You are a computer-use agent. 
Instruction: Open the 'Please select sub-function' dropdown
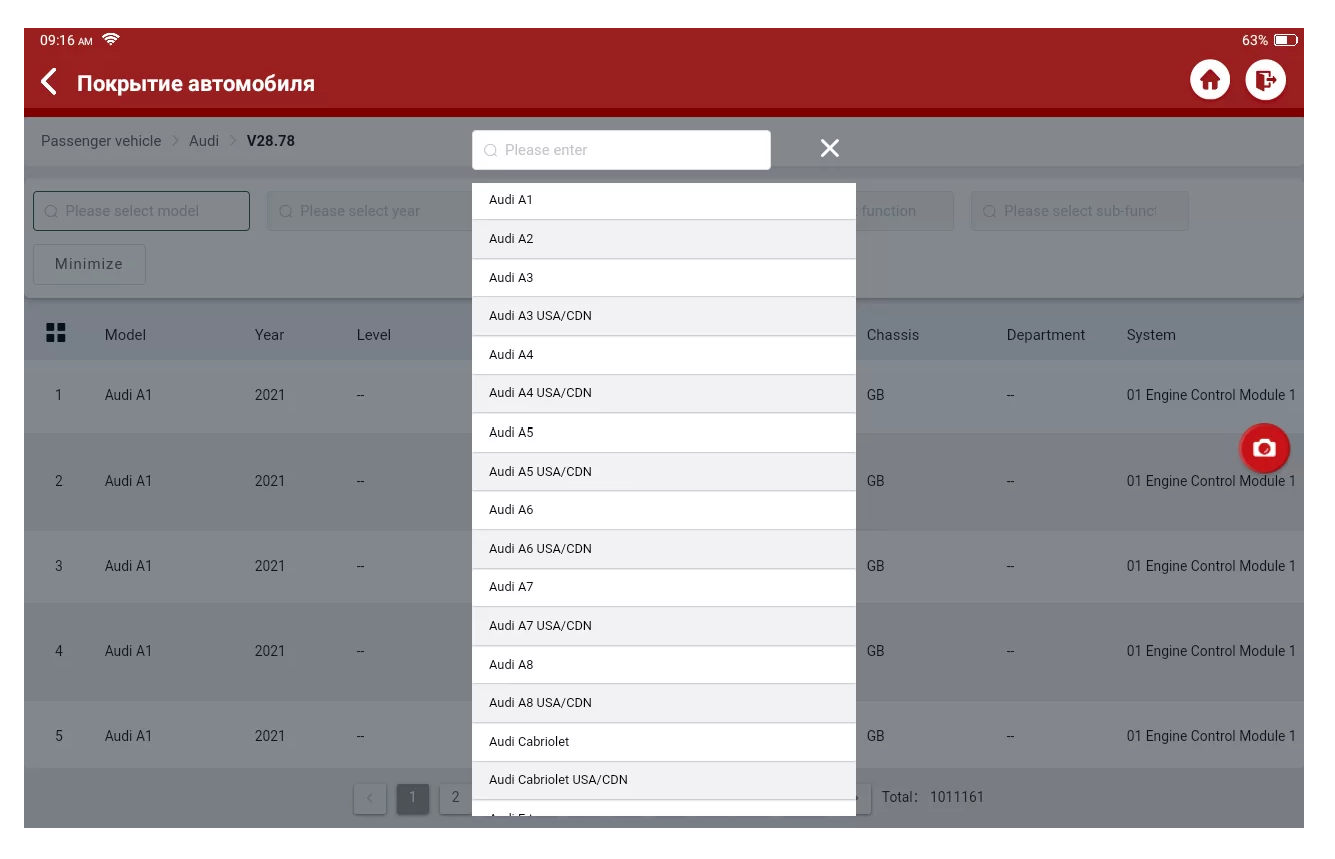(x=1080, y=211)
